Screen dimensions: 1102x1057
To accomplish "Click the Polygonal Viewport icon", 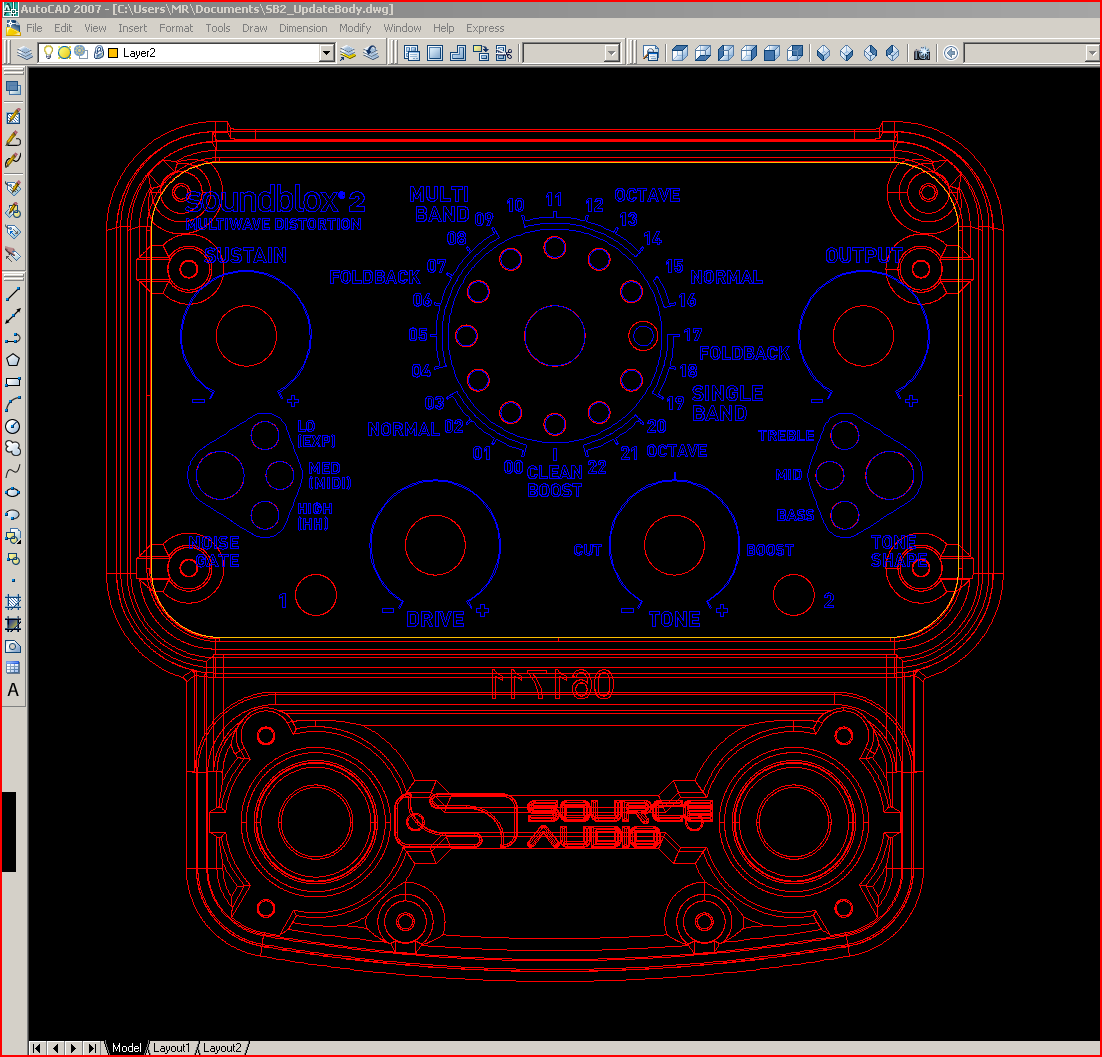I will (458, 53).
